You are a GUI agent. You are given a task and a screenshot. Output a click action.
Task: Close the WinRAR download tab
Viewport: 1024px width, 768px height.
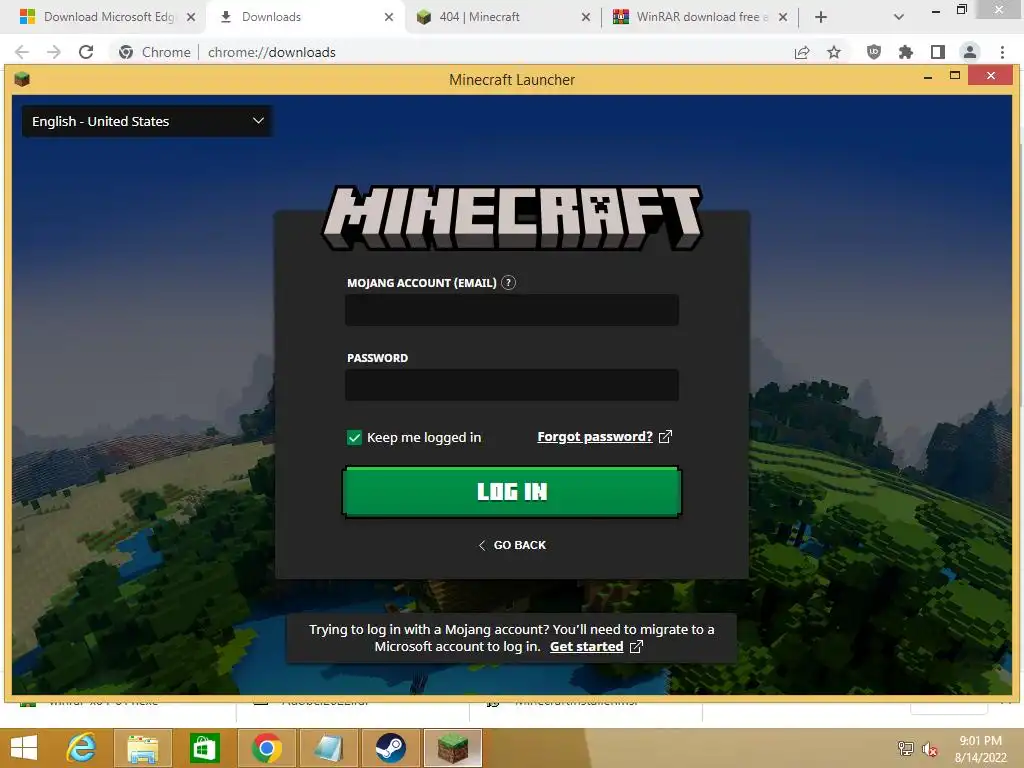tap(783, 17)
